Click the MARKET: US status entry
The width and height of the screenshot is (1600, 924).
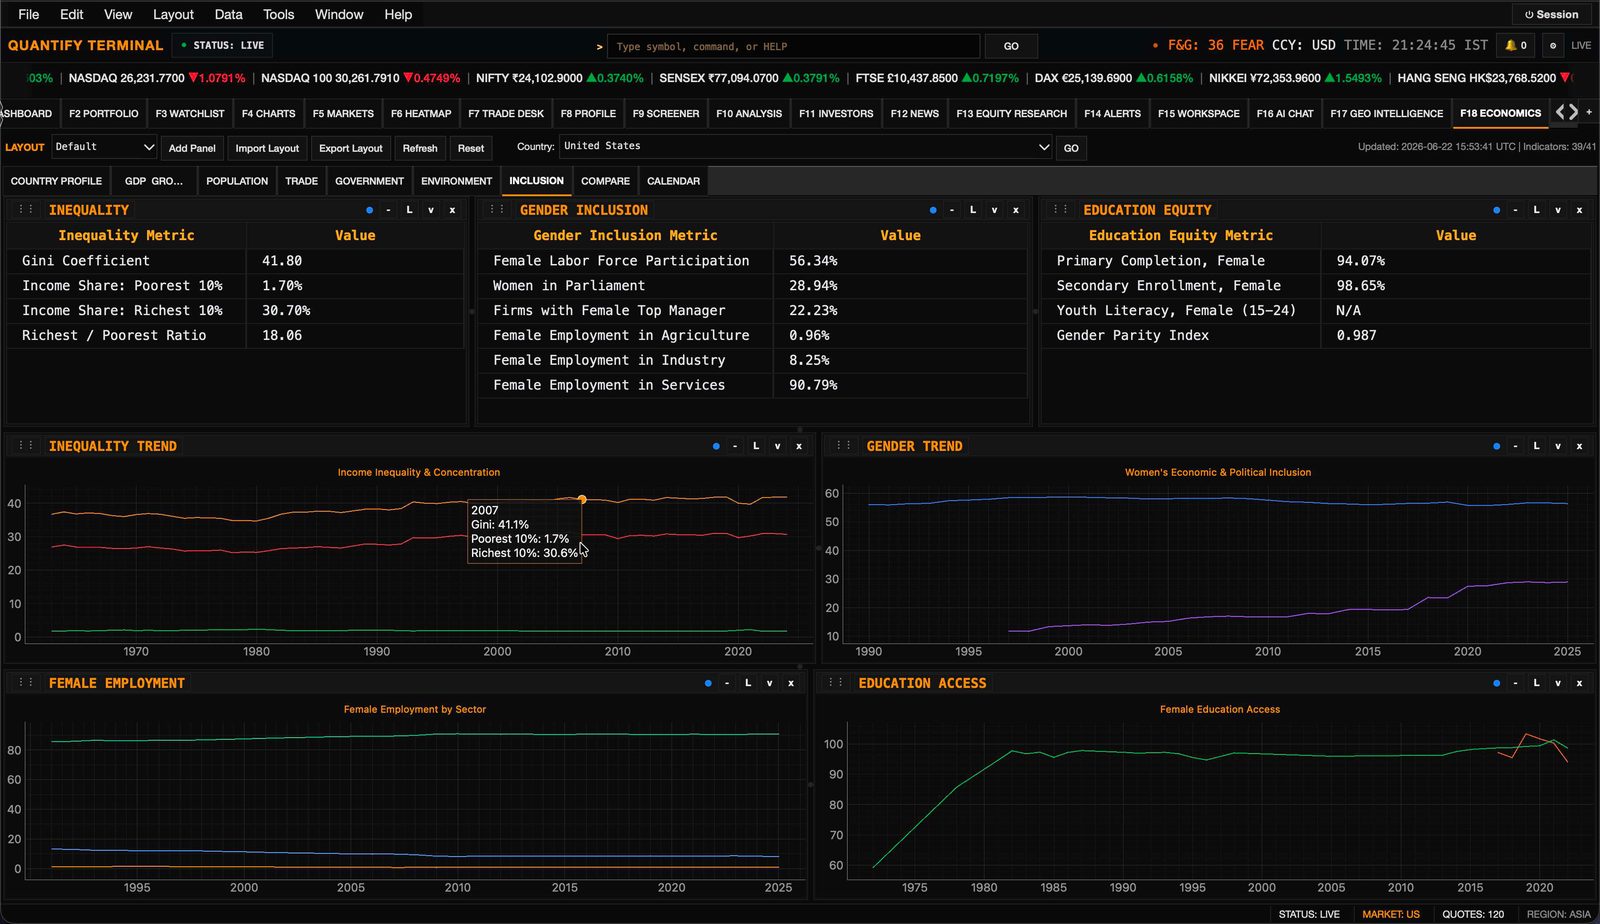coord(1391,914)
